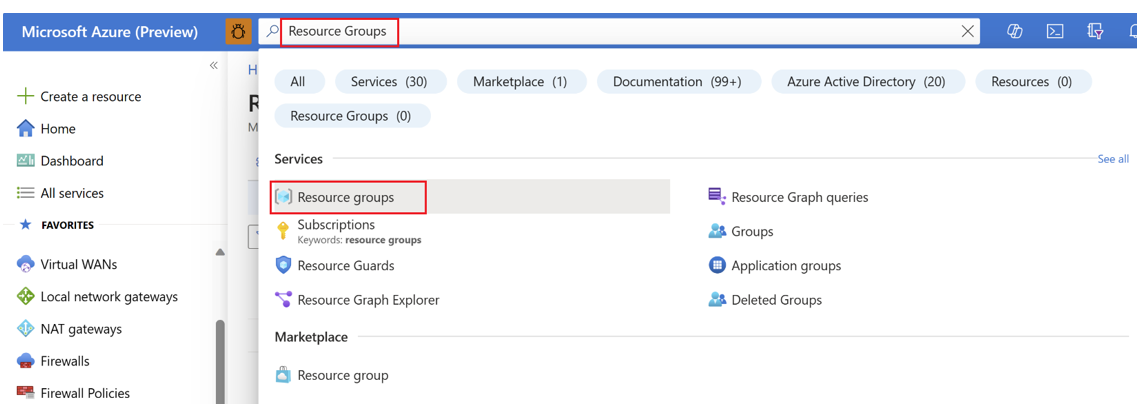
Task: Select Resource groups search result
Action: click(346, 198)
